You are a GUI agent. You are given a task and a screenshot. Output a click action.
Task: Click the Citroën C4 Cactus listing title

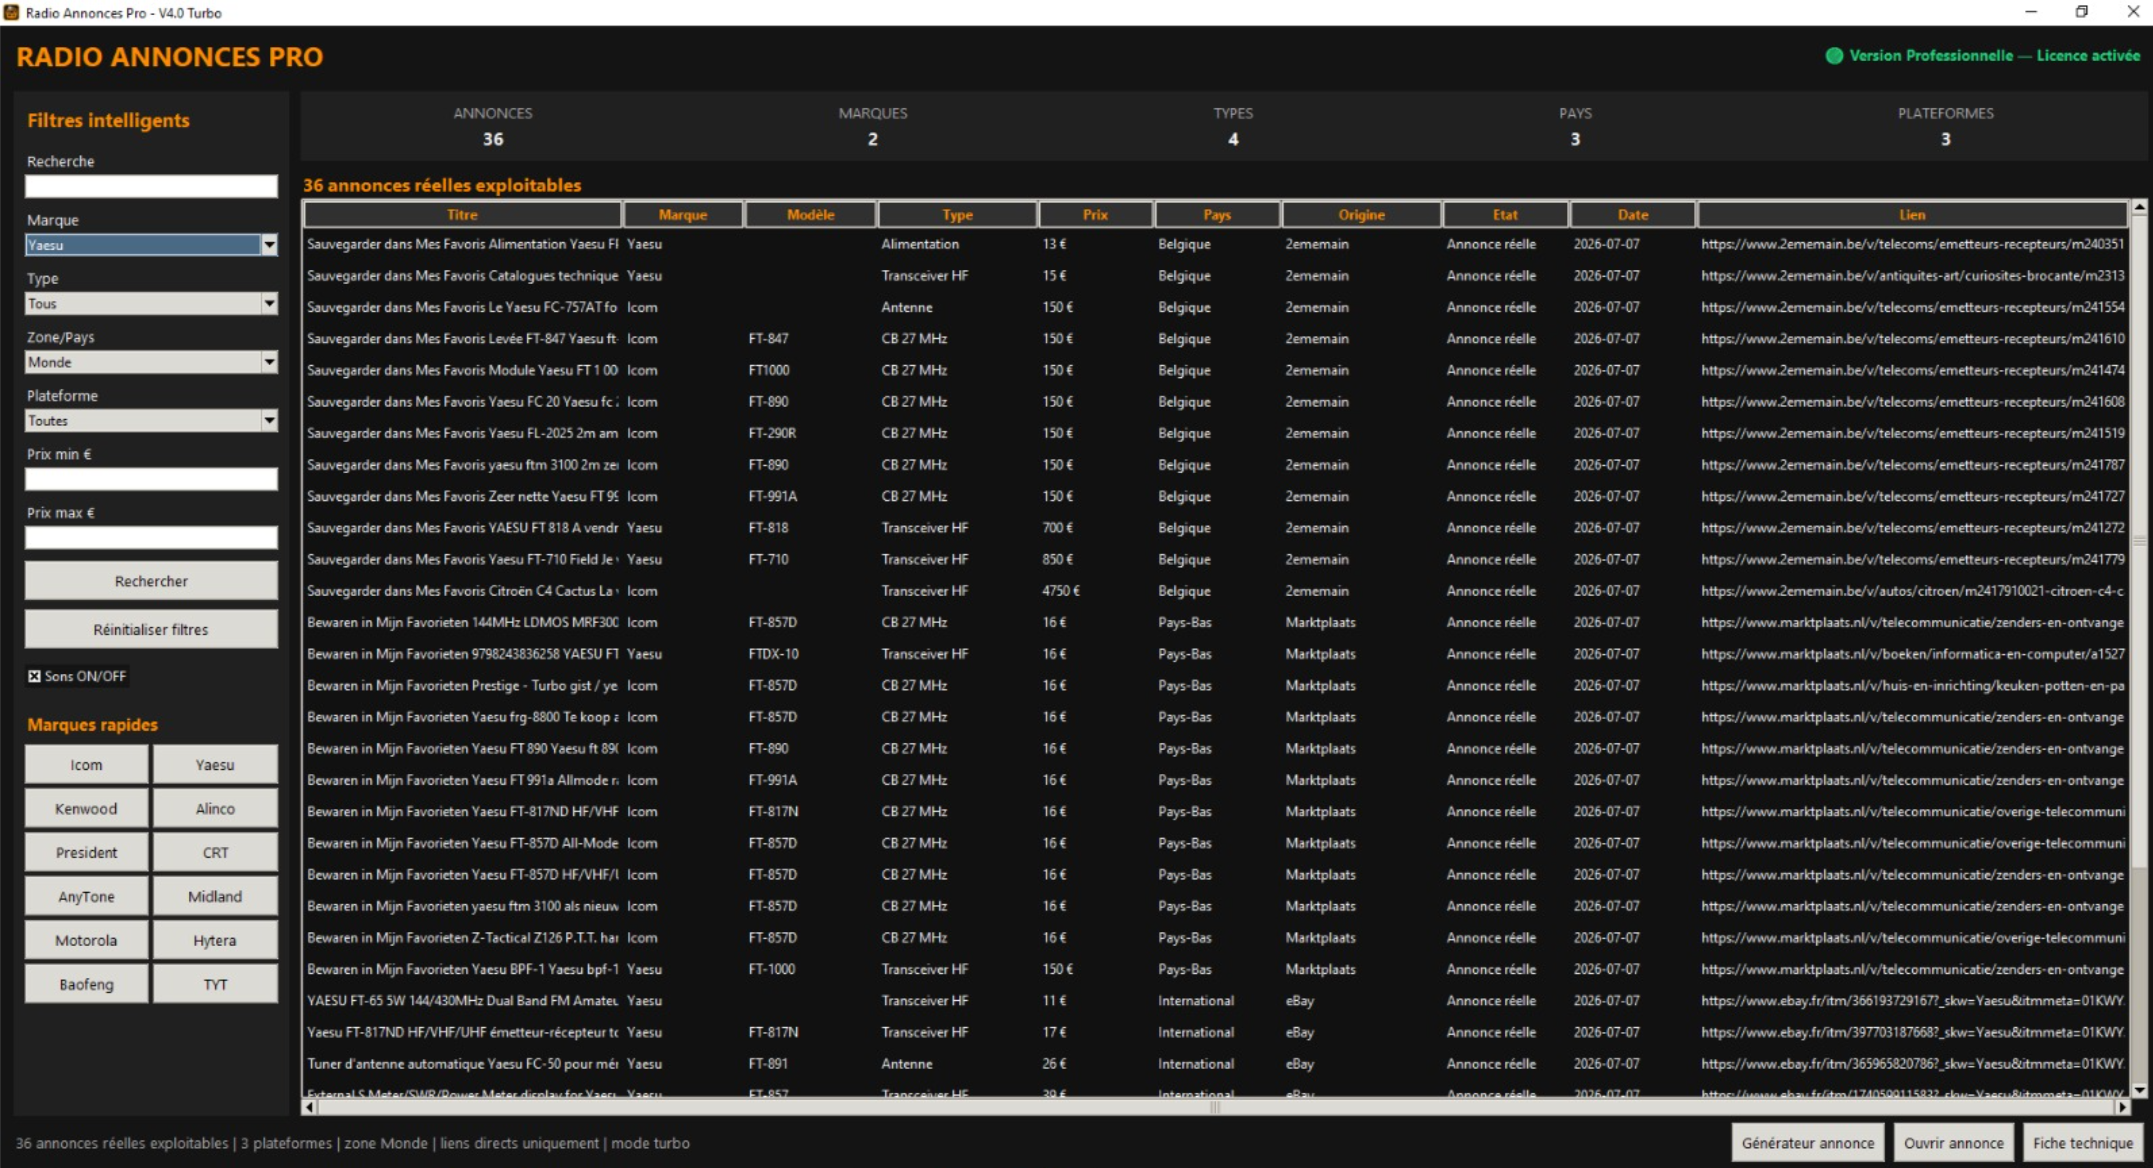pyautogui.click(x=463, y=591)
